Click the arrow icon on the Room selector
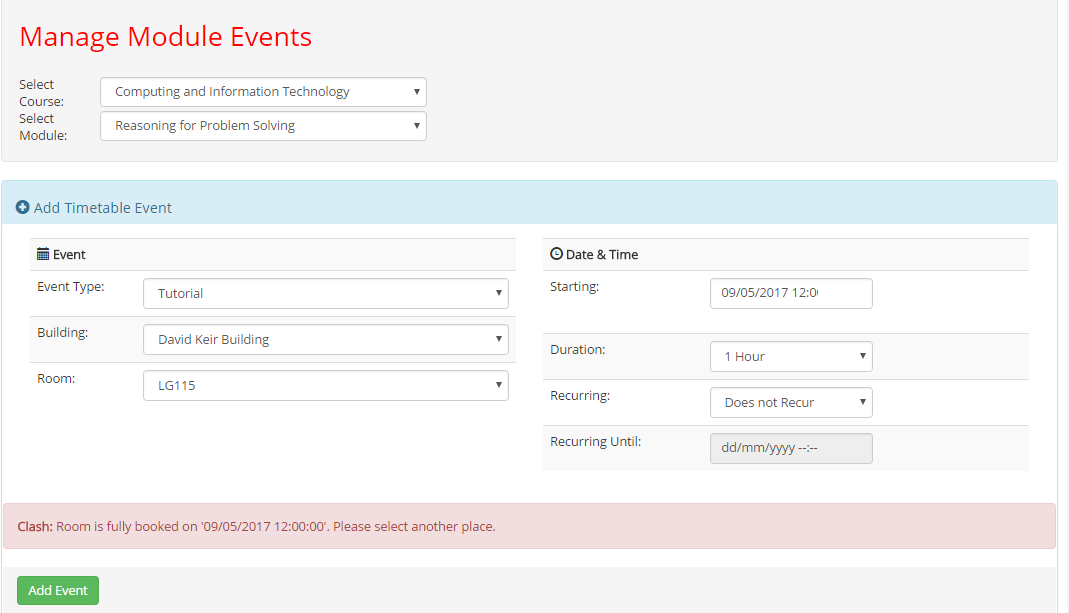 point(498,385)
